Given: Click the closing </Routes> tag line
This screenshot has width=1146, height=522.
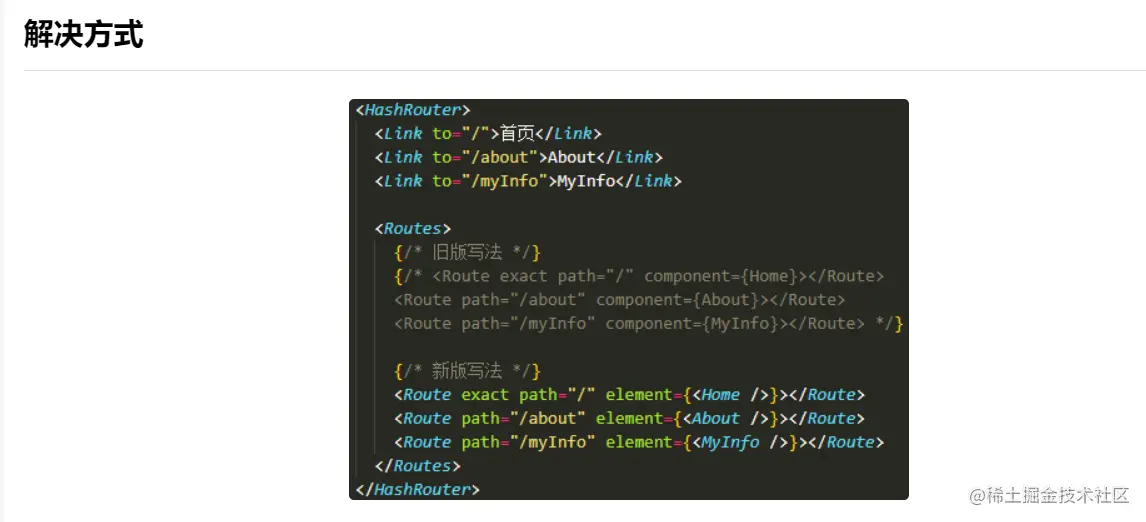Looking at the screenshot, I should (x=417, y=466).
